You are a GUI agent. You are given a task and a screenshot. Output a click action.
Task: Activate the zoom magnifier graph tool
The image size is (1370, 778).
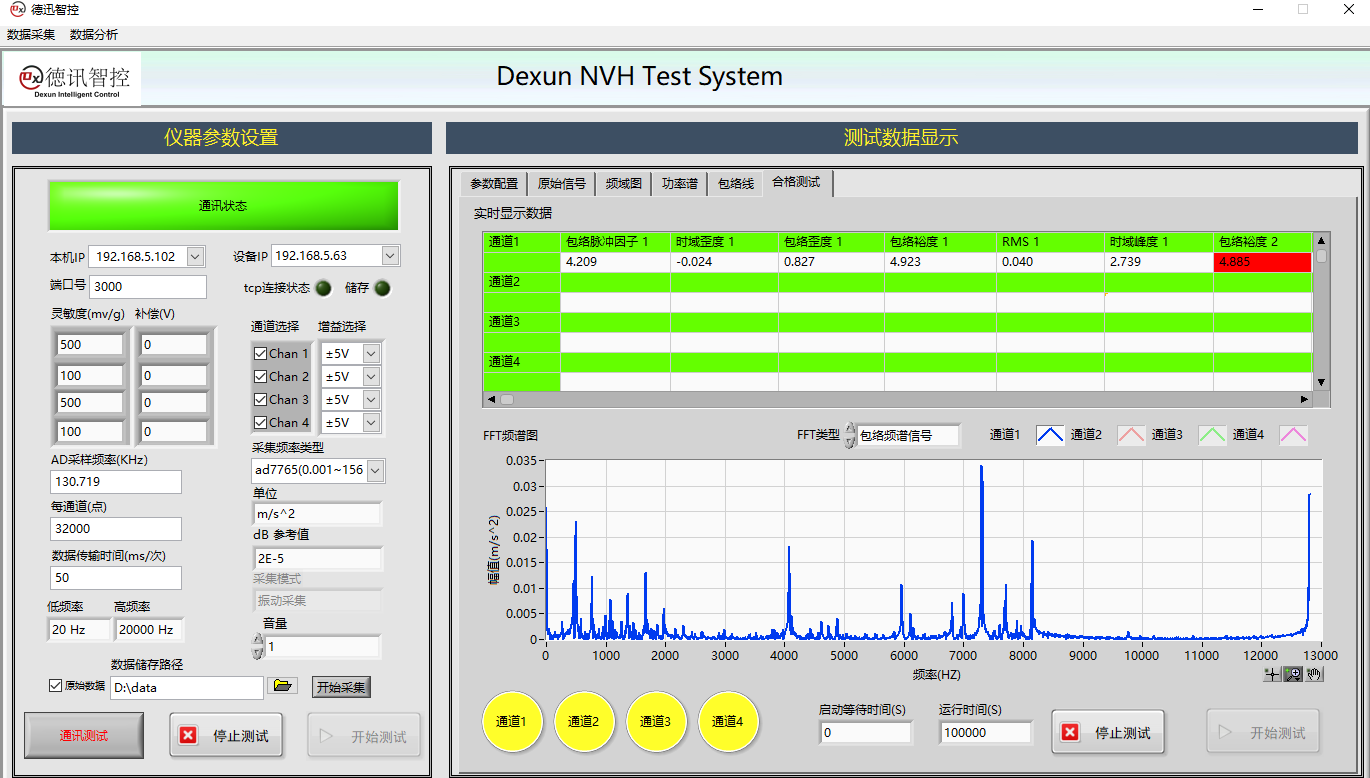coord(1294,675)
